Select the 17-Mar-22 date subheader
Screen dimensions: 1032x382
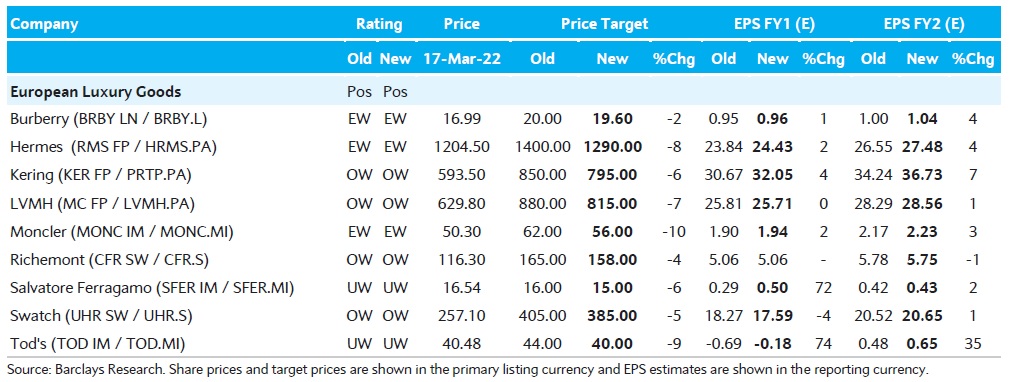pyautogui.click(x=461, y=59)
